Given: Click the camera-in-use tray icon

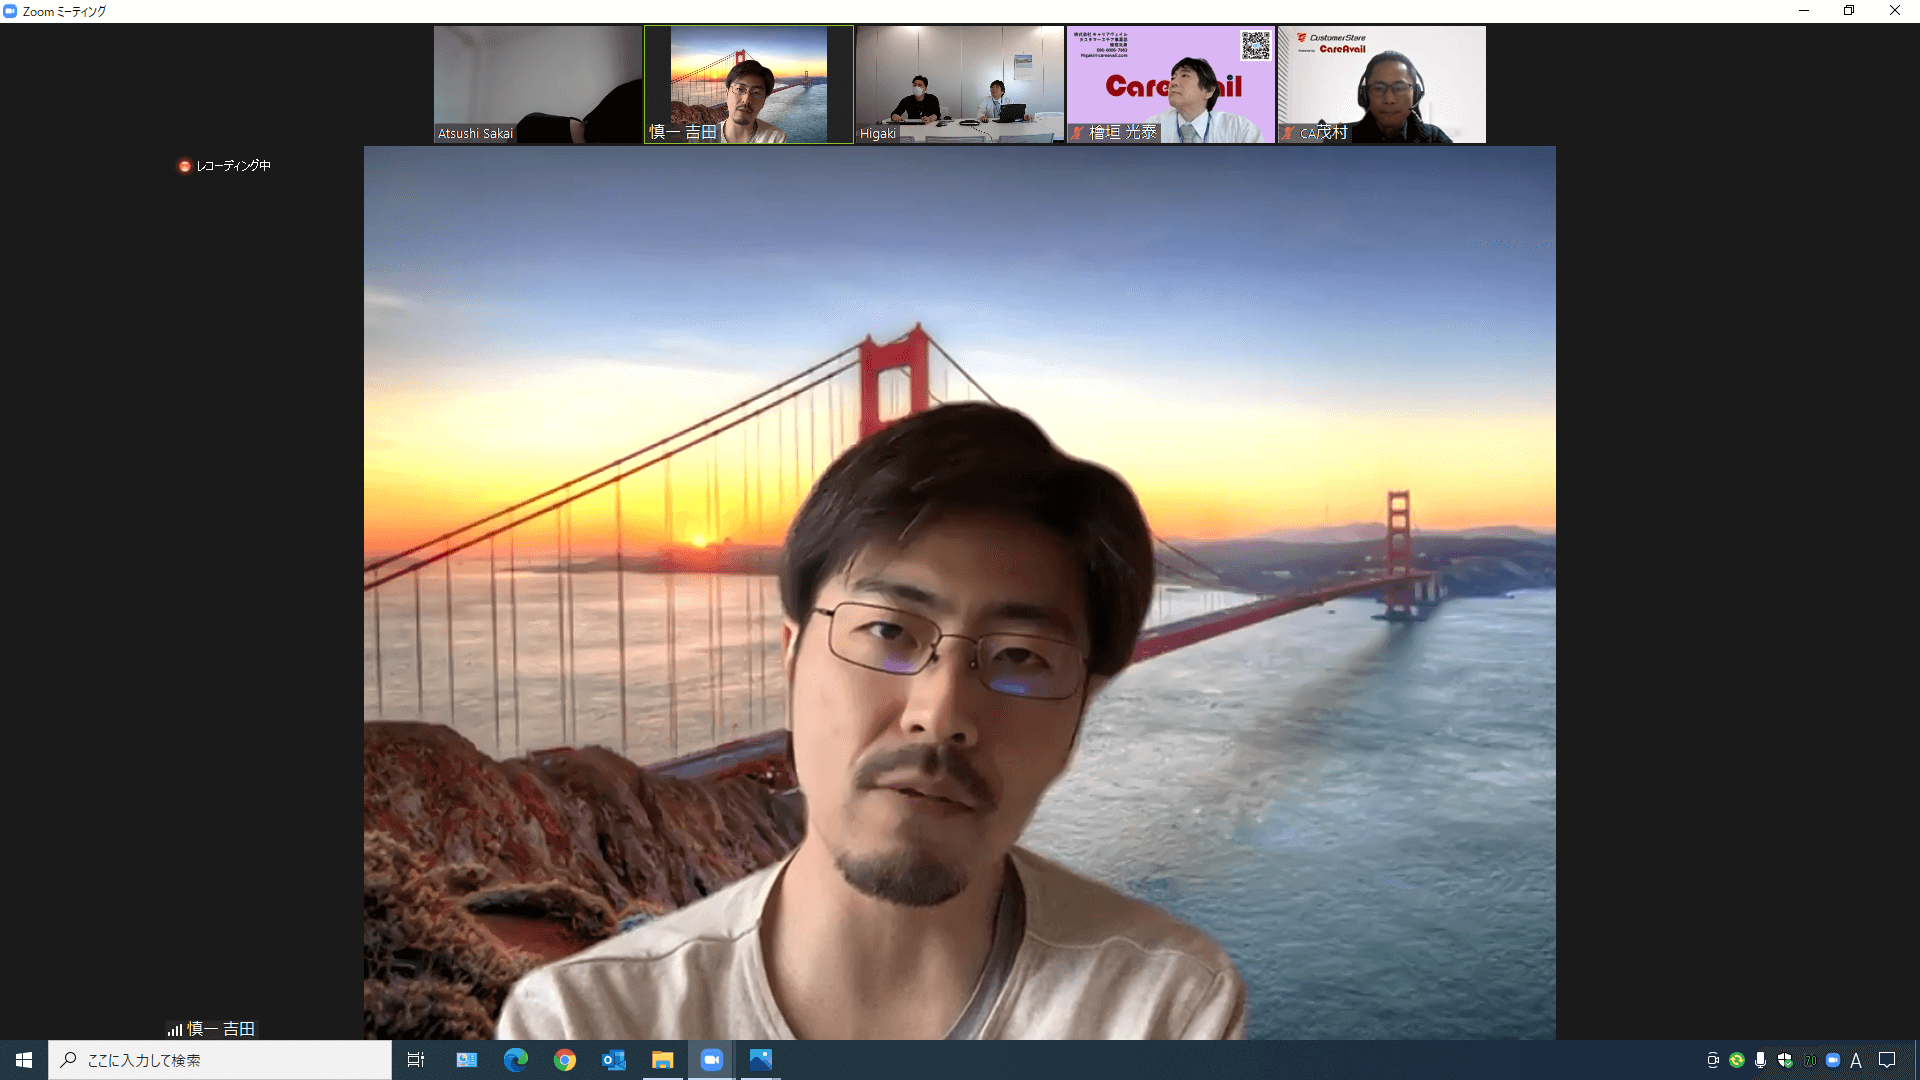Looking at the screenshot, I should 1713,1060.
